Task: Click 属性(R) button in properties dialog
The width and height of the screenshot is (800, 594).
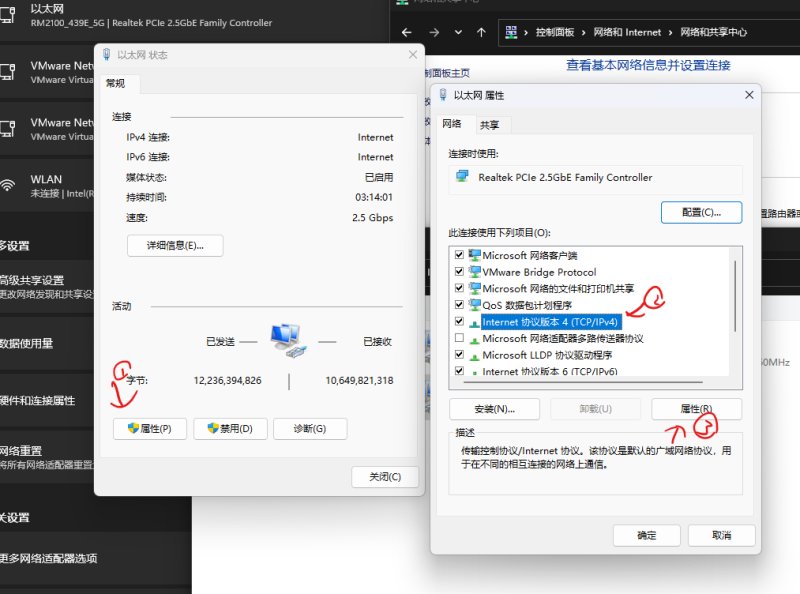Action: [696, 409]
